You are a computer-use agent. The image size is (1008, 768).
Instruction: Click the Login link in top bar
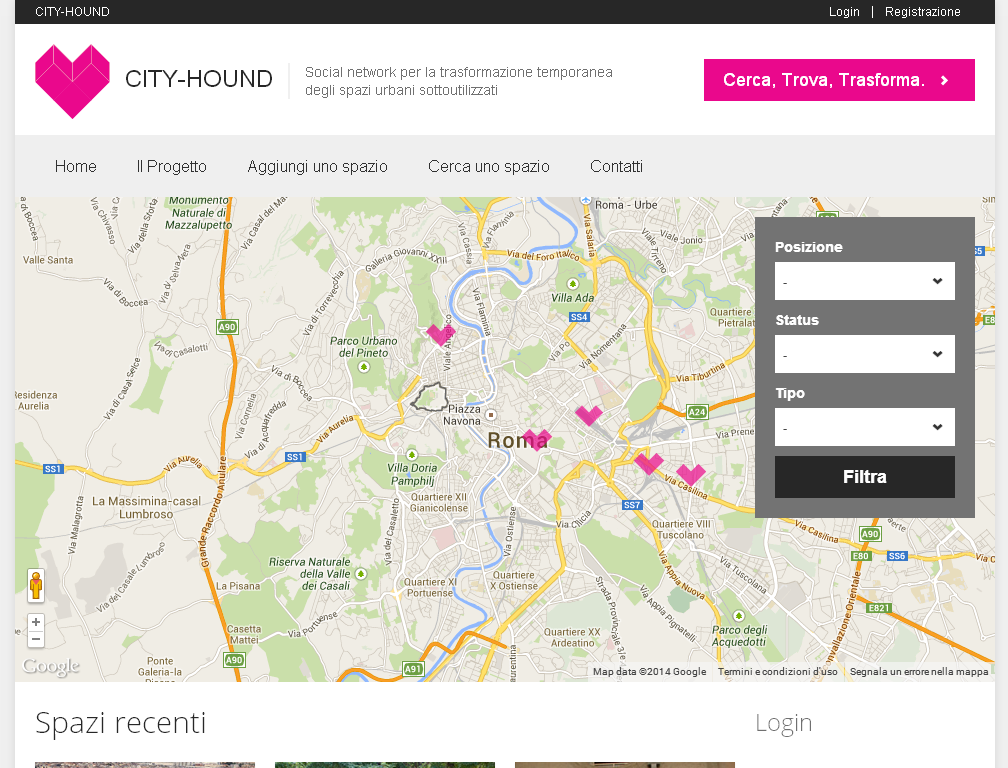(x=844, y=12)
